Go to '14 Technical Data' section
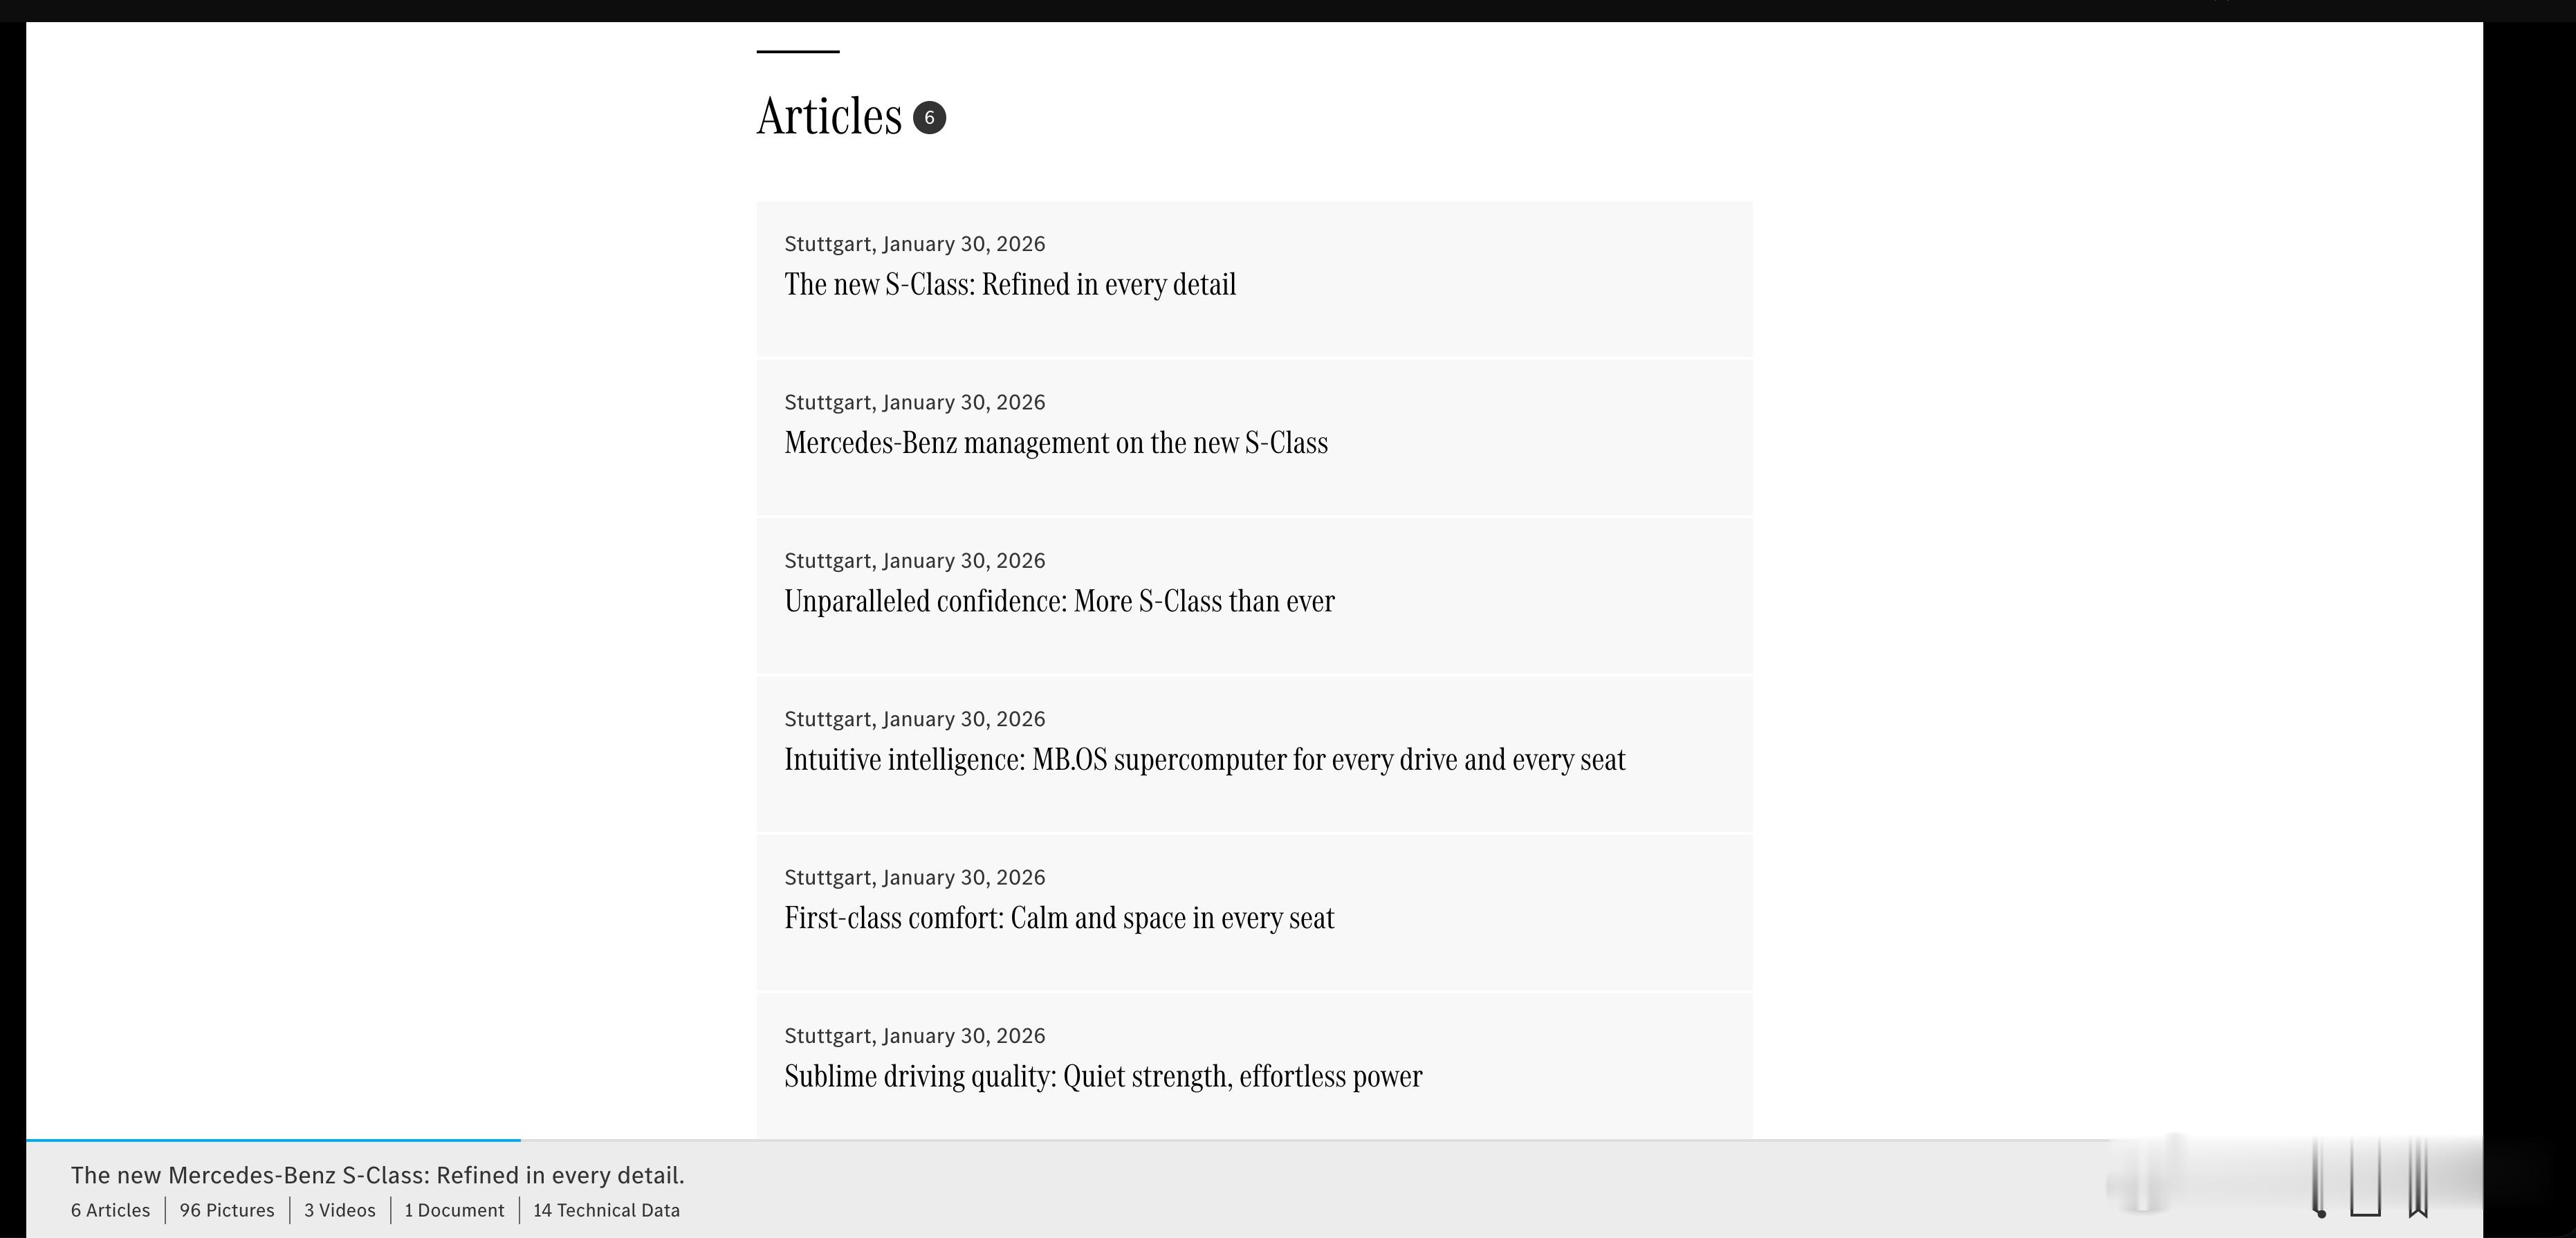 click(x=606, y=1210)
